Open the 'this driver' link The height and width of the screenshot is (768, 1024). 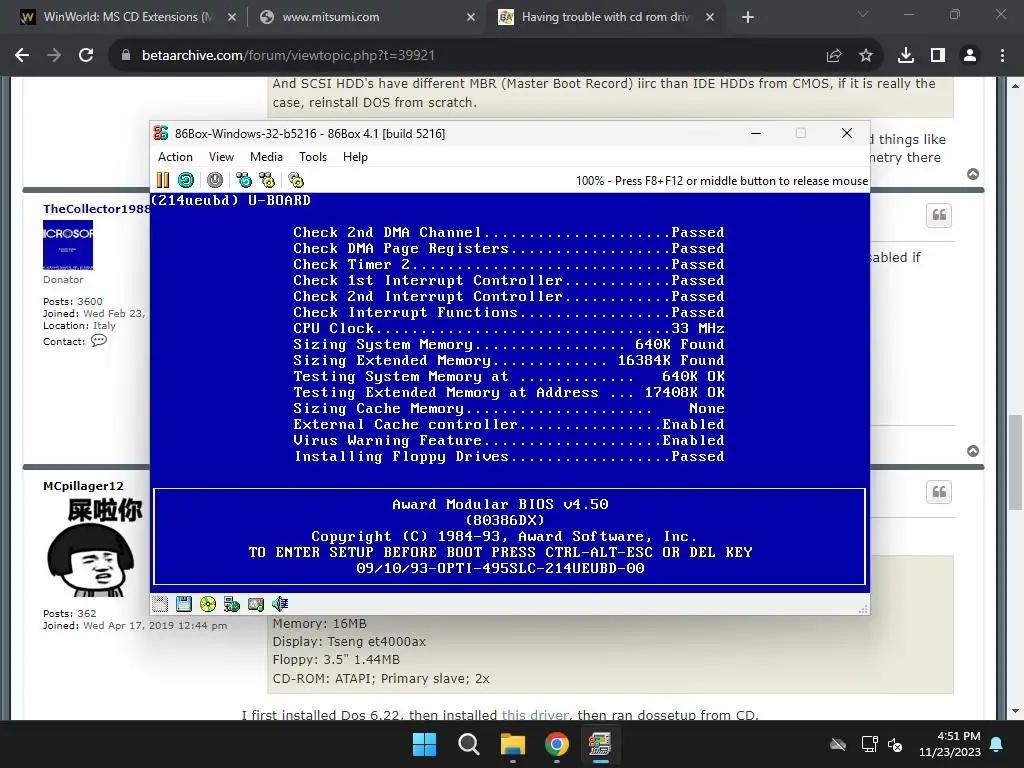(x=535, y=715)
